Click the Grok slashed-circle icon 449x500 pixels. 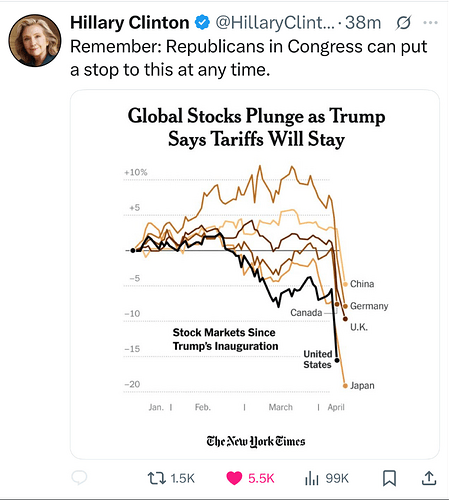pos(403,23)
